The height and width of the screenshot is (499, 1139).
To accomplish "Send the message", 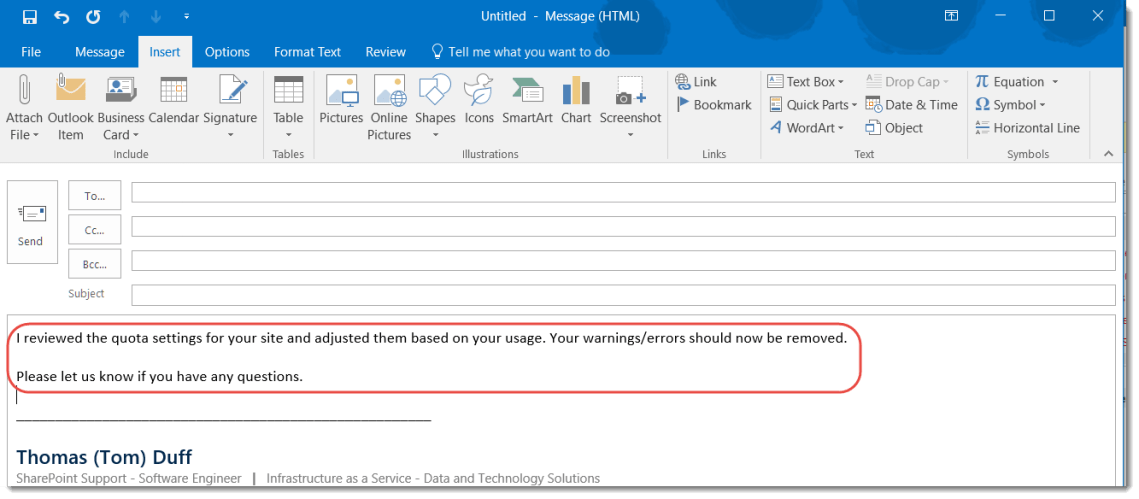I will tap(32, 222).
